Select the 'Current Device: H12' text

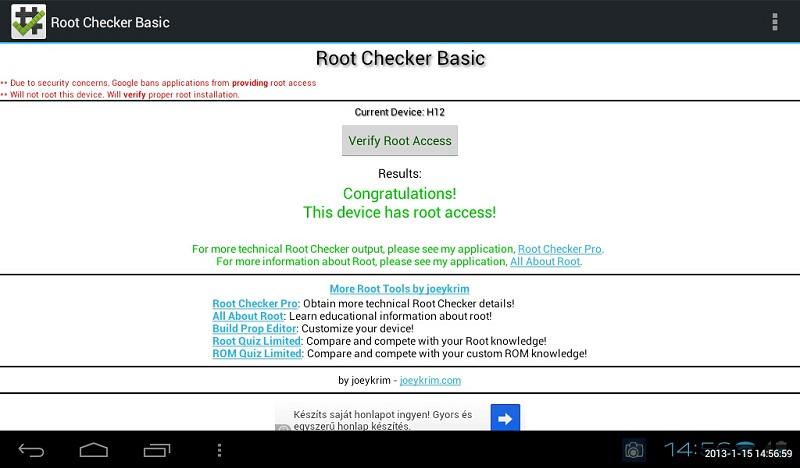[399, 112]
